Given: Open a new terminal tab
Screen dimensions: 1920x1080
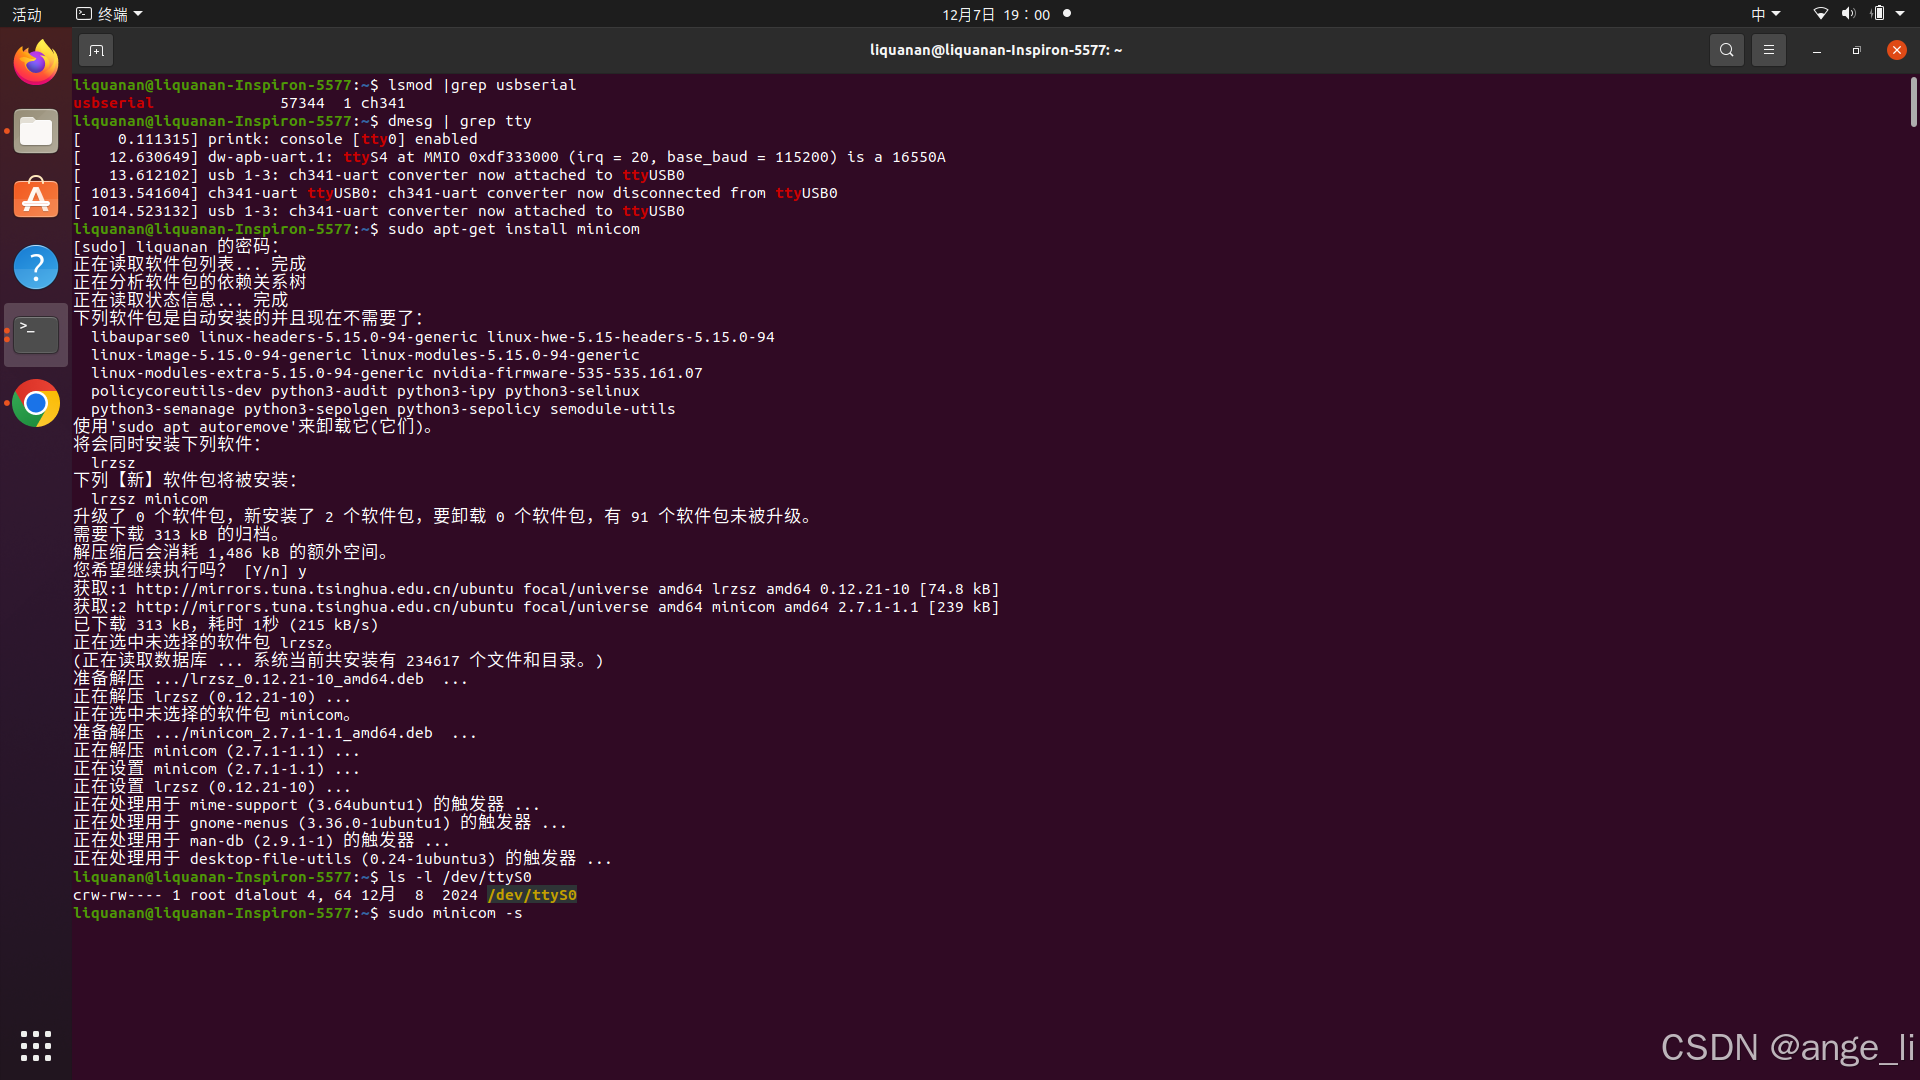Looking at the screenshot, I should [x=96, y=50].
